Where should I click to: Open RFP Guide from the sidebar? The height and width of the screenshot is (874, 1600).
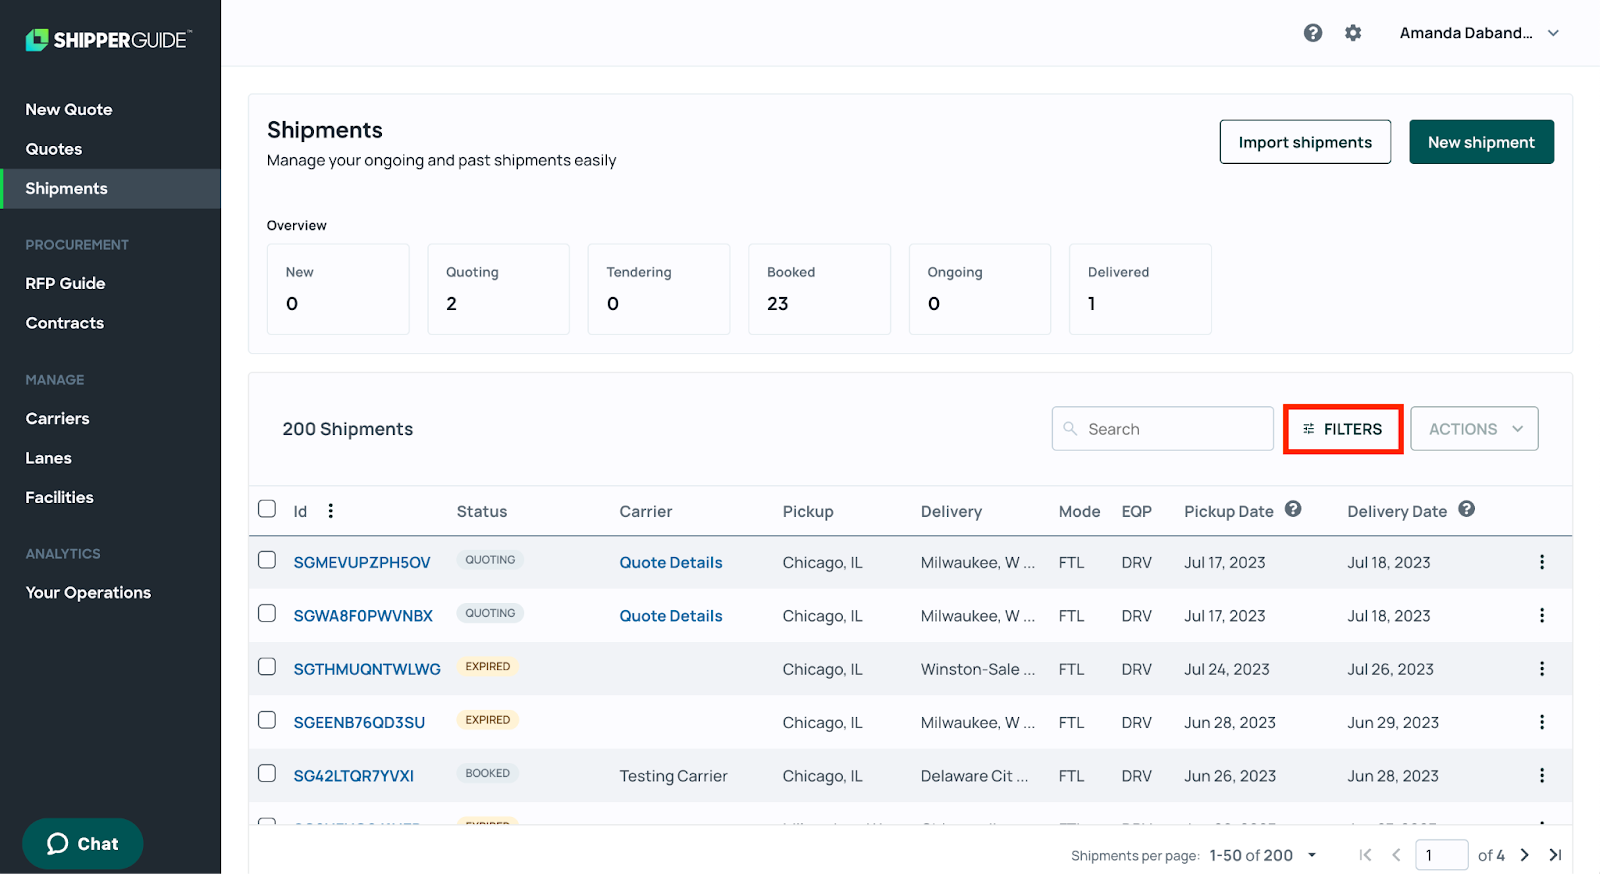pos(65,283)
